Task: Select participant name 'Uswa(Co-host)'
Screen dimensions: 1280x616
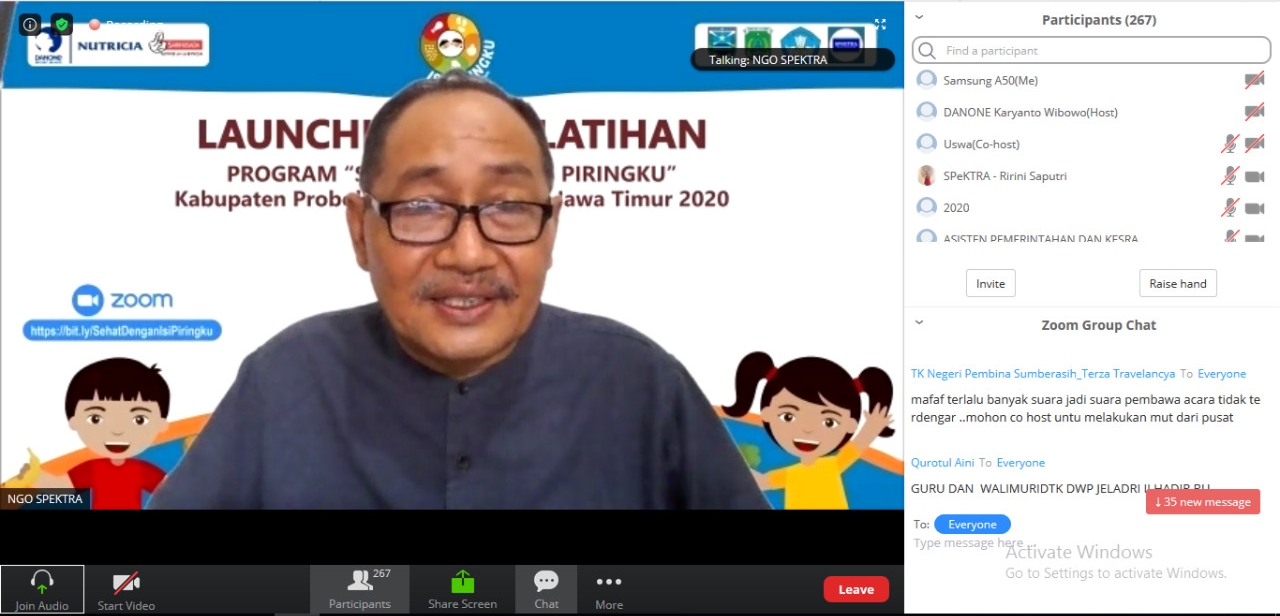Action: coord(981,144)
